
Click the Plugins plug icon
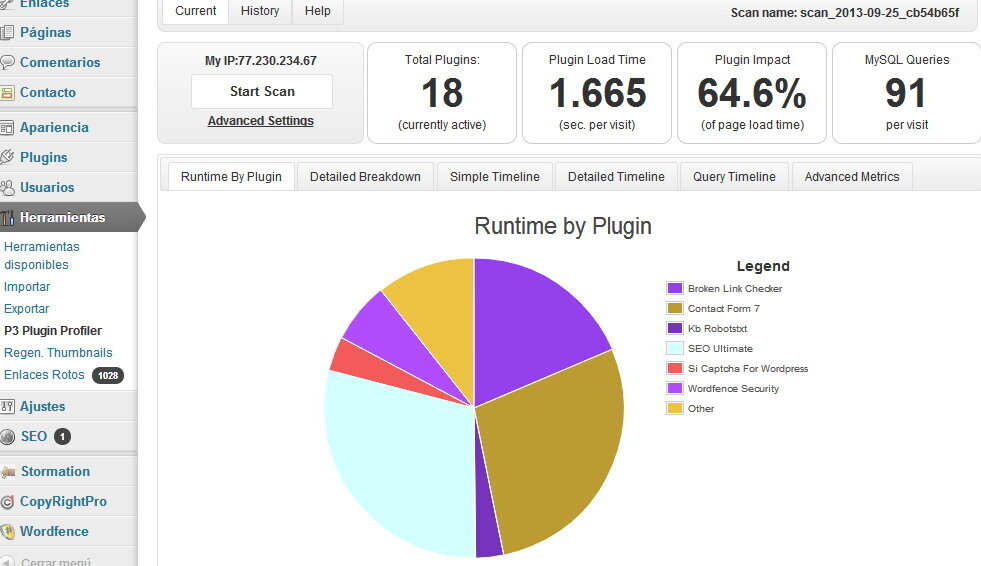[7, 157]
